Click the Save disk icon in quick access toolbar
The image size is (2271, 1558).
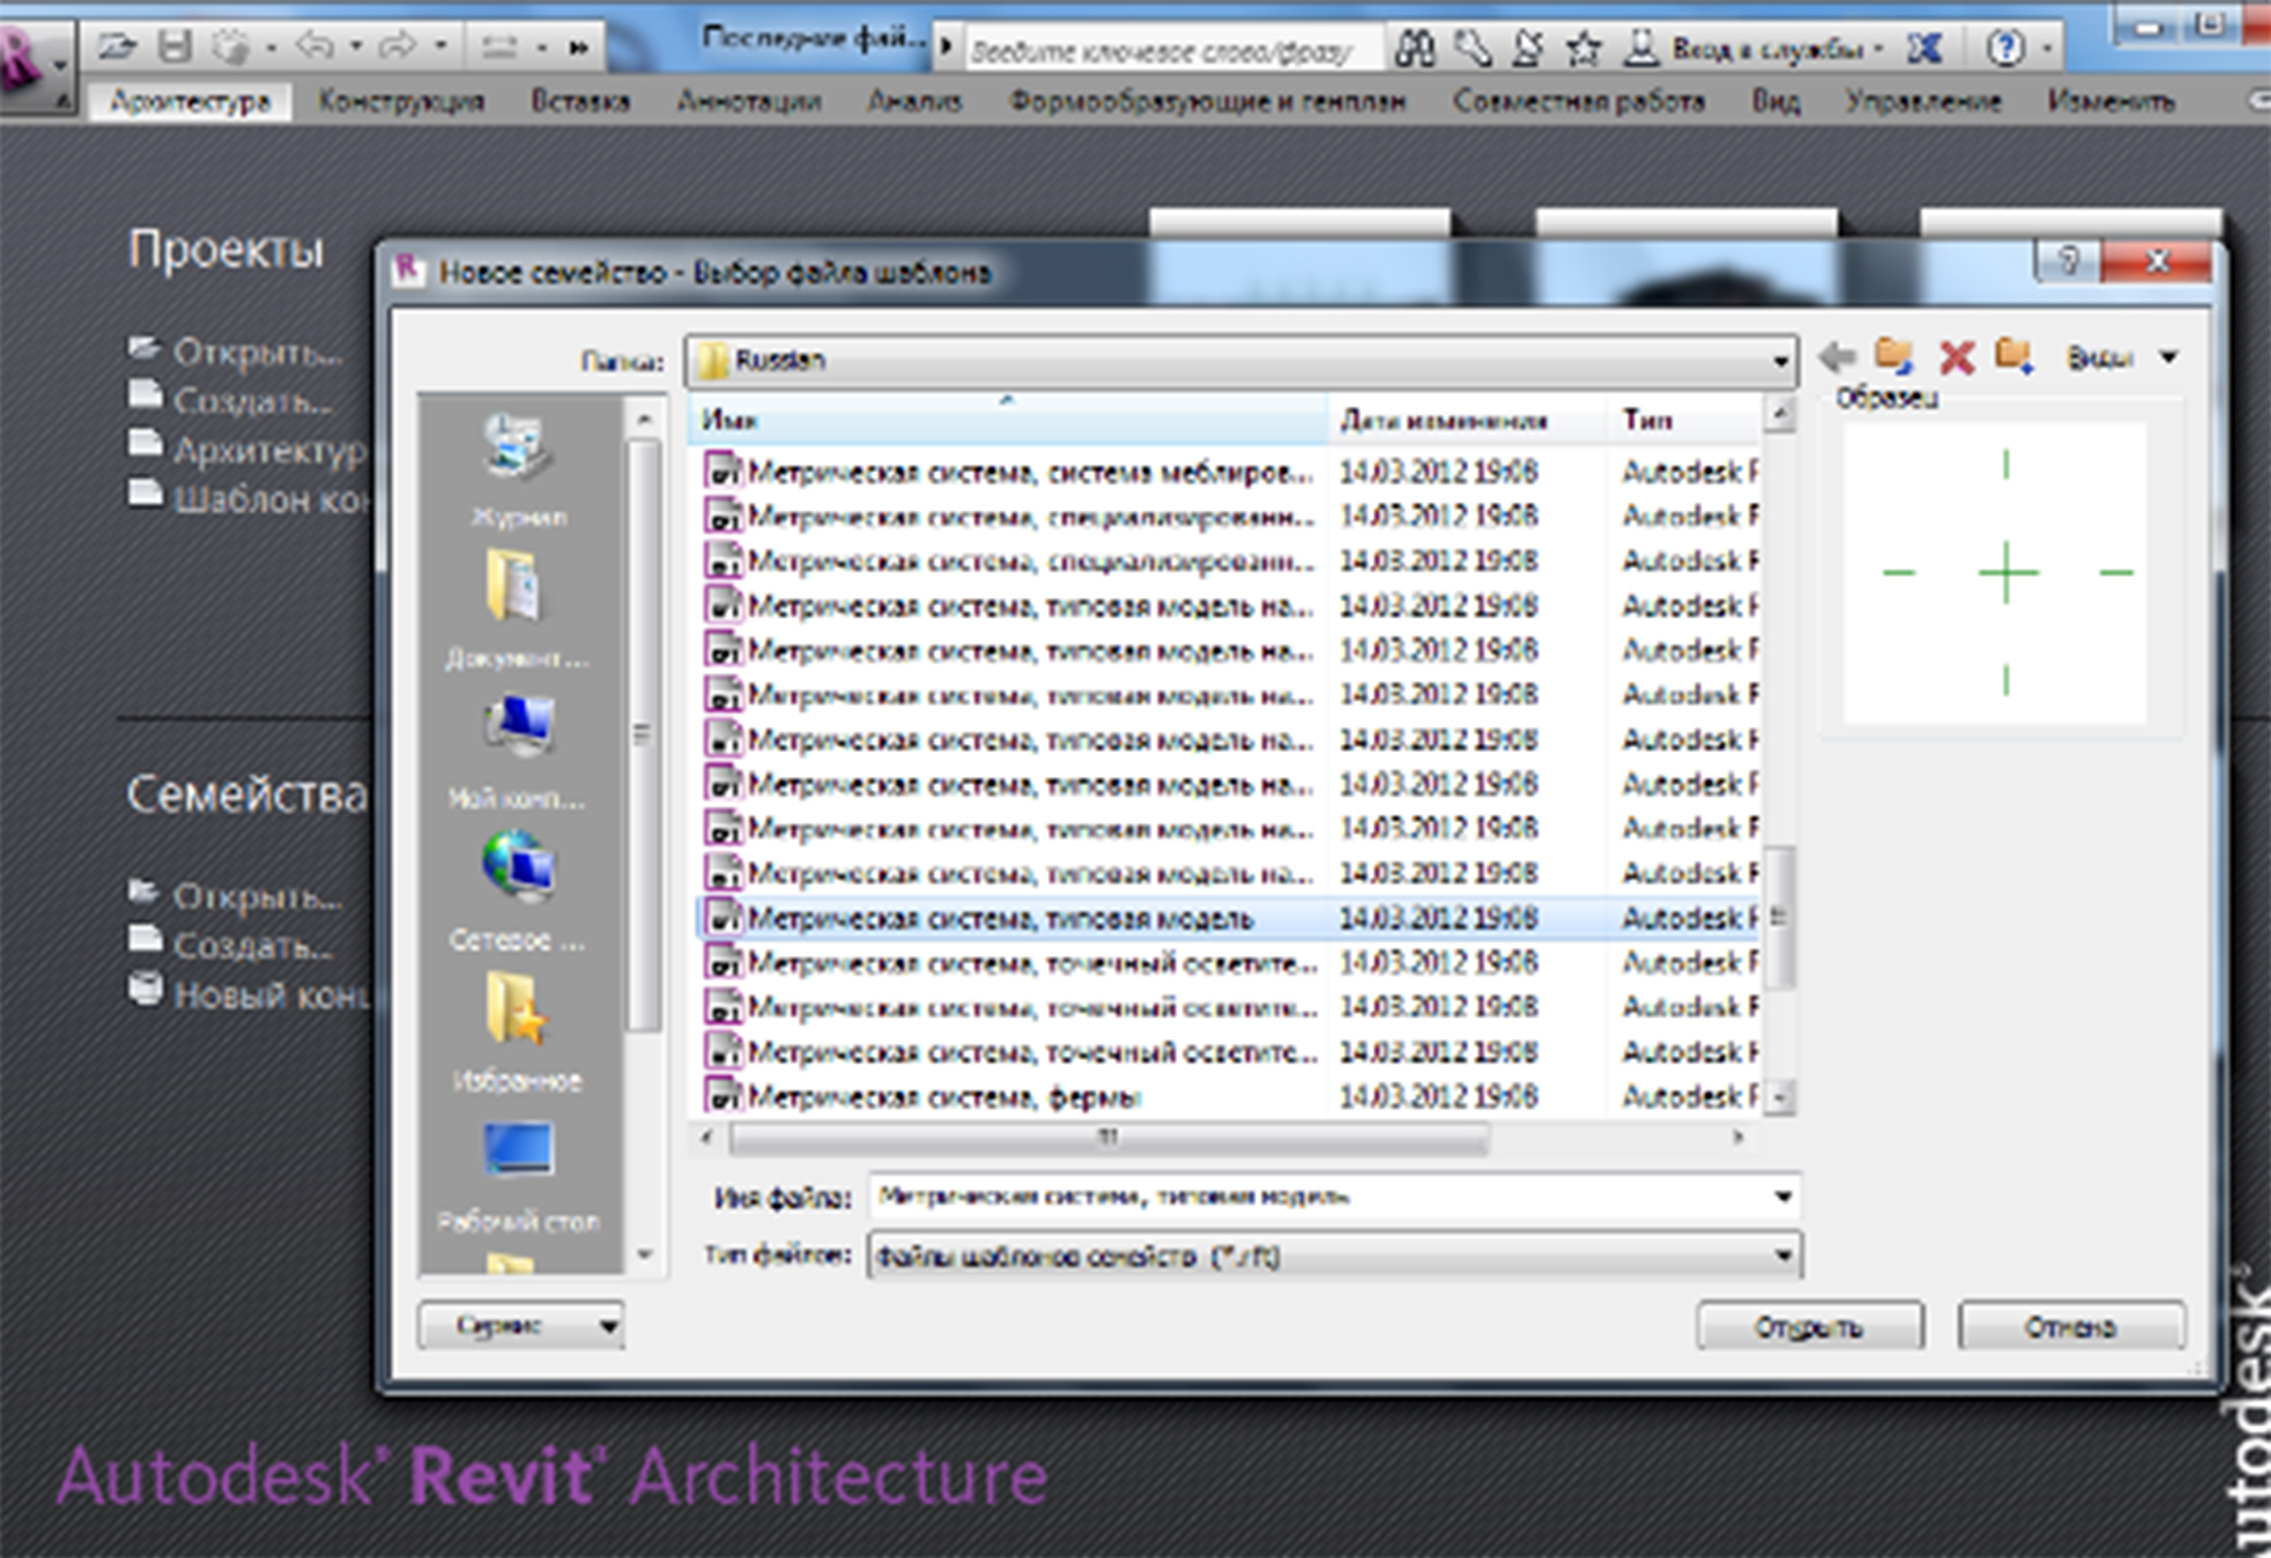(x=176, y=46)
